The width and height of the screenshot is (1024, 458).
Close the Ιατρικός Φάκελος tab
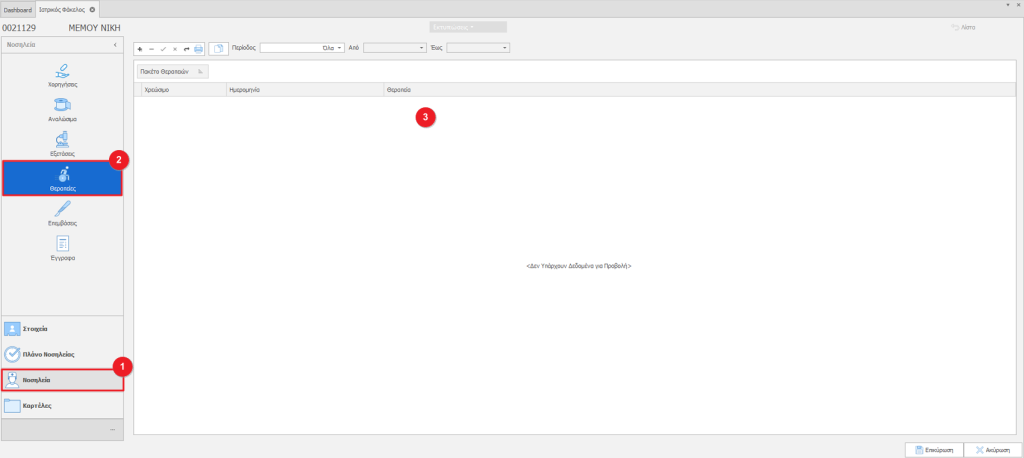tap(92, 9)
